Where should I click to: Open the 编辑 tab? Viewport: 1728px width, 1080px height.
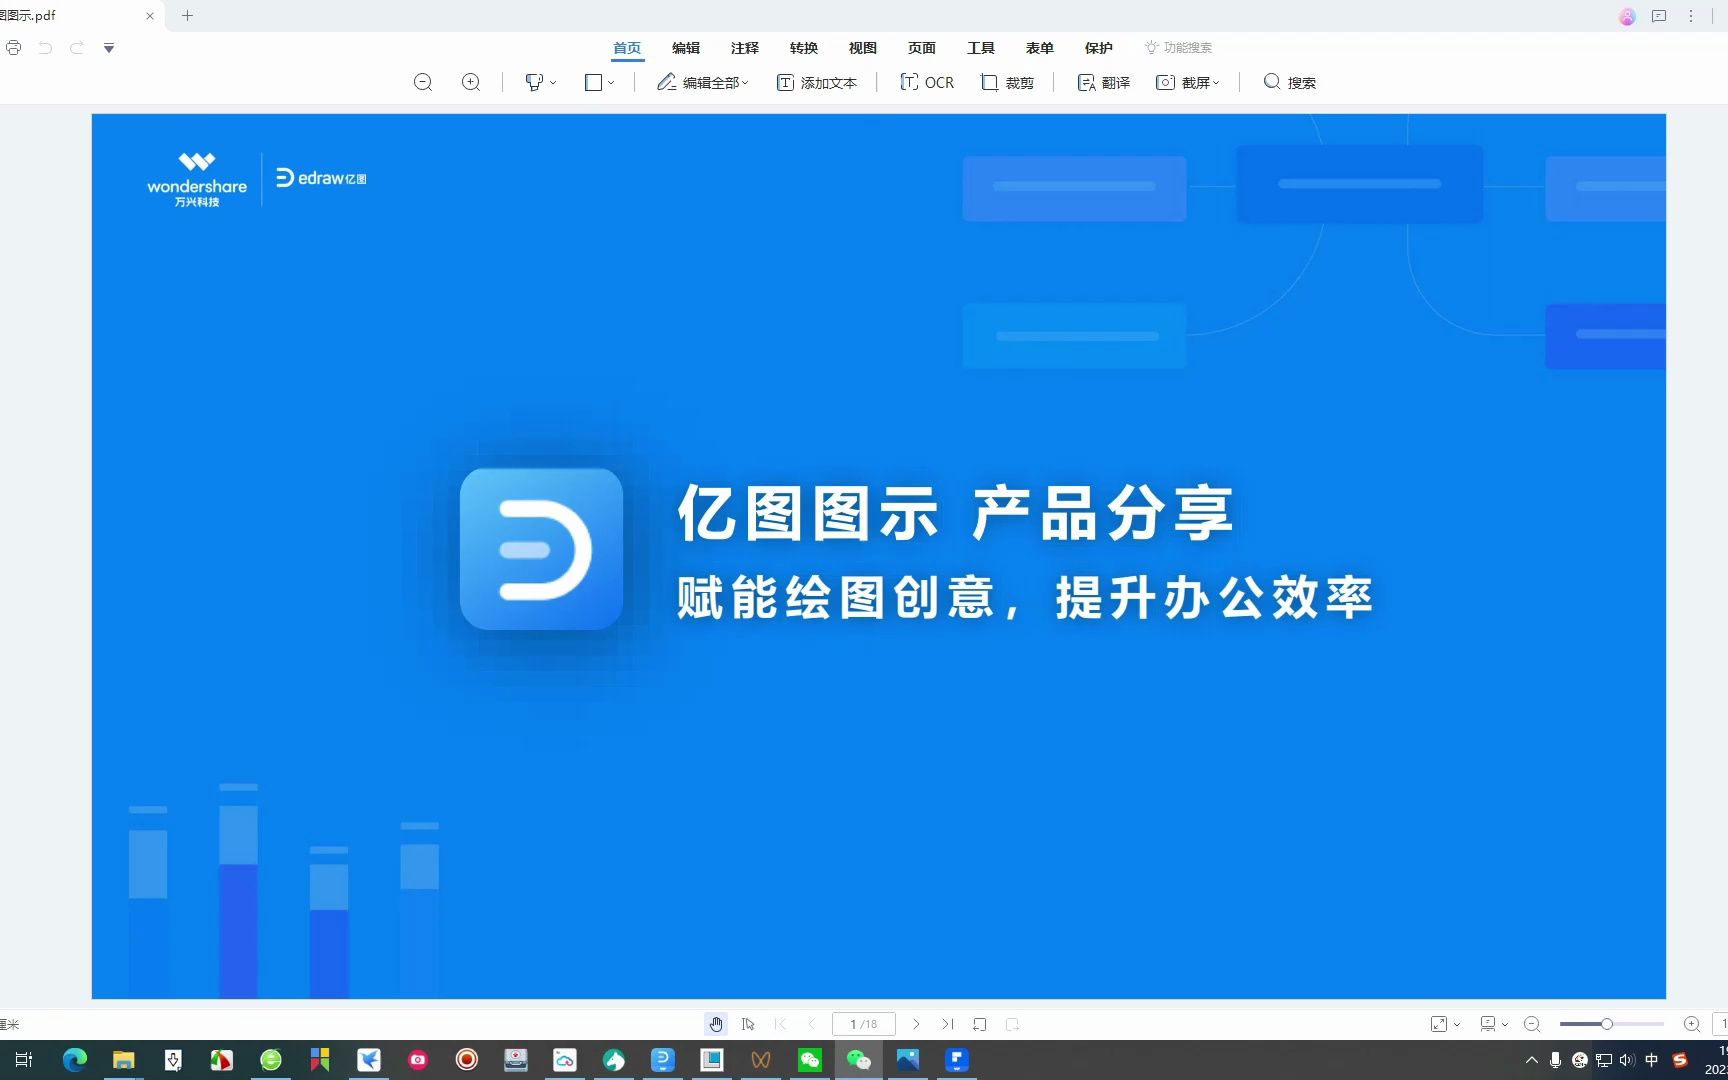click(686, 48)
